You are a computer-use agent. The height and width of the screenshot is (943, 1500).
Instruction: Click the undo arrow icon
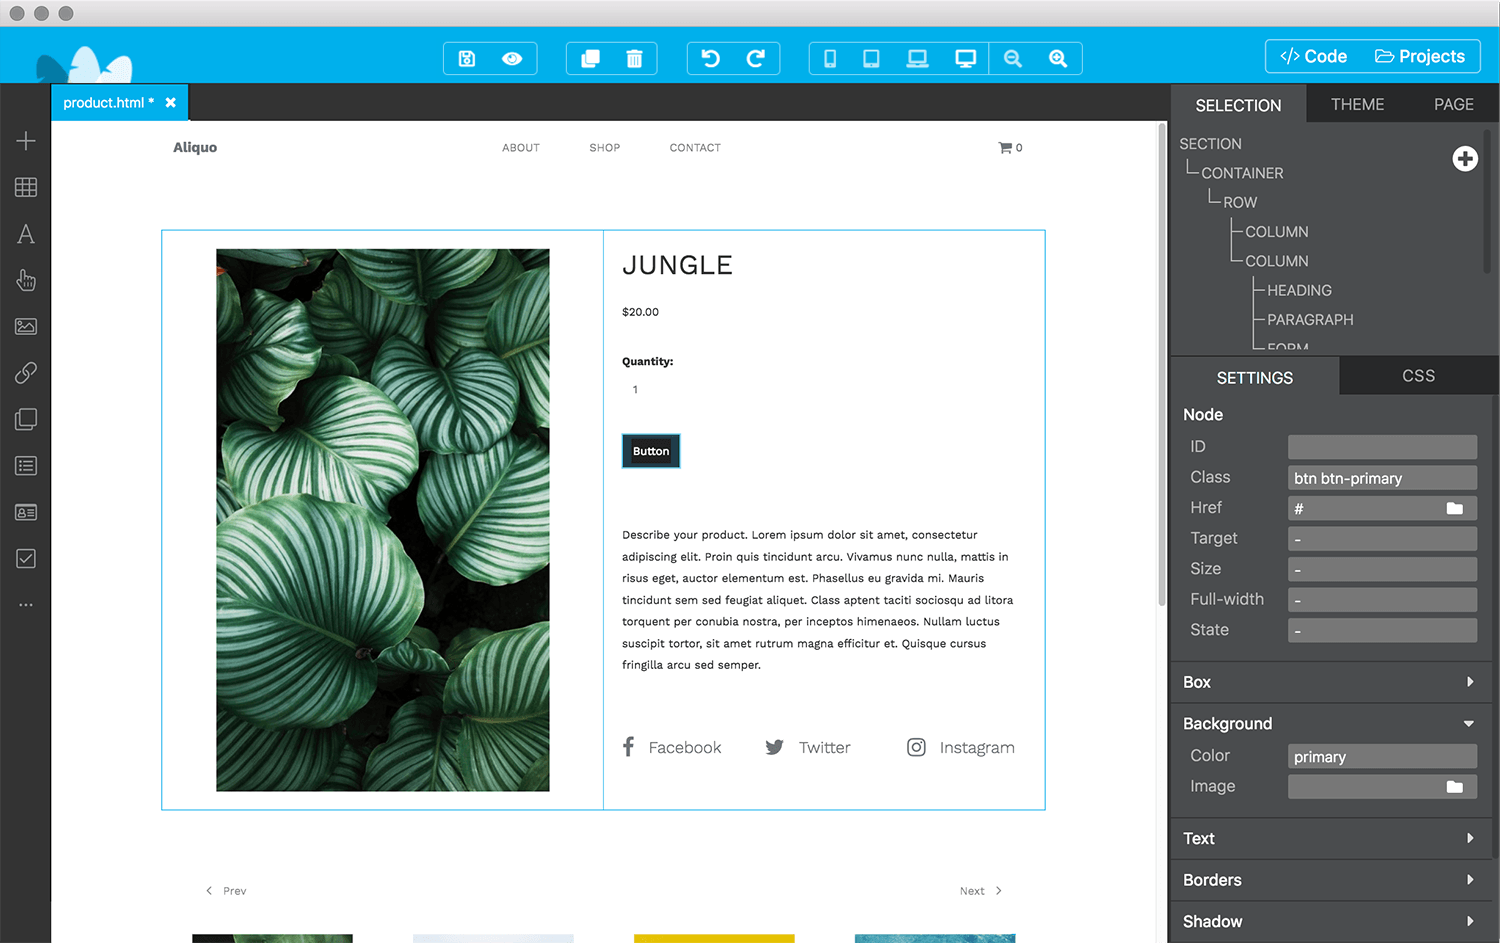[x=710, y=58]
